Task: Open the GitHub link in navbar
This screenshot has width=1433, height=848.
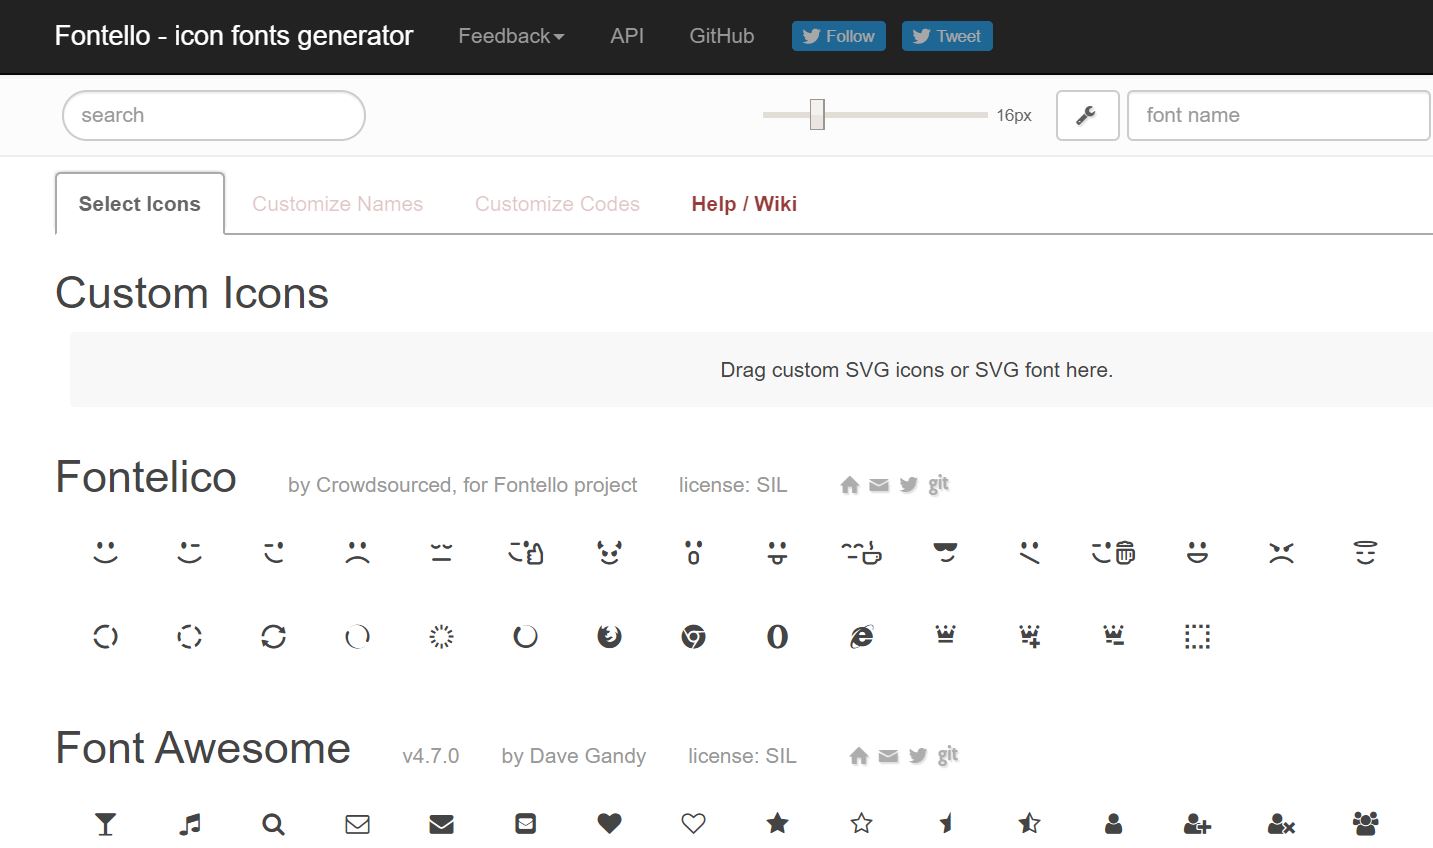Action: coord(722,36)
